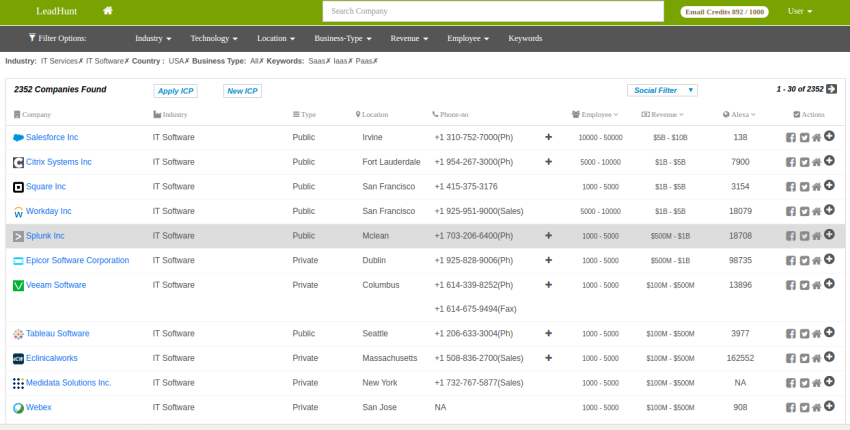Add Tableau Software with plus circle icon
The height and width of the screenshot is (430, 850).
coord(829,332)
